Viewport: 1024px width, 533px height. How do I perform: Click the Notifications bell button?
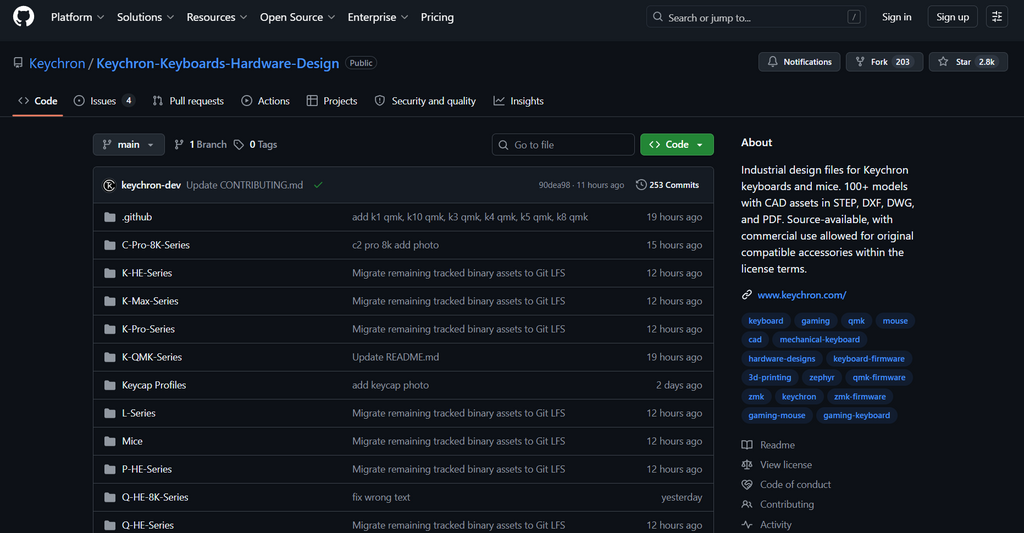[798, 62]
